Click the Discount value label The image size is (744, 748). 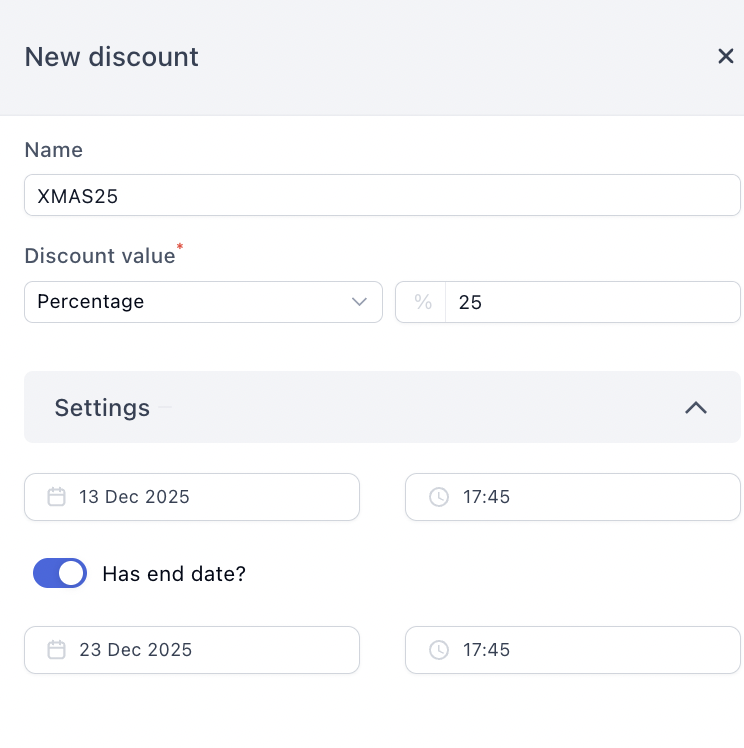click(x=100, y=256)
